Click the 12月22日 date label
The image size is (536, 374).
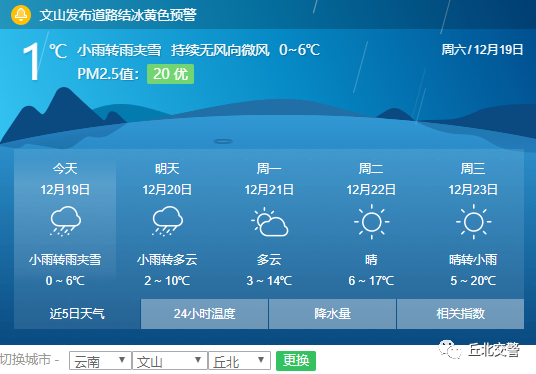[x=371, y=189]
